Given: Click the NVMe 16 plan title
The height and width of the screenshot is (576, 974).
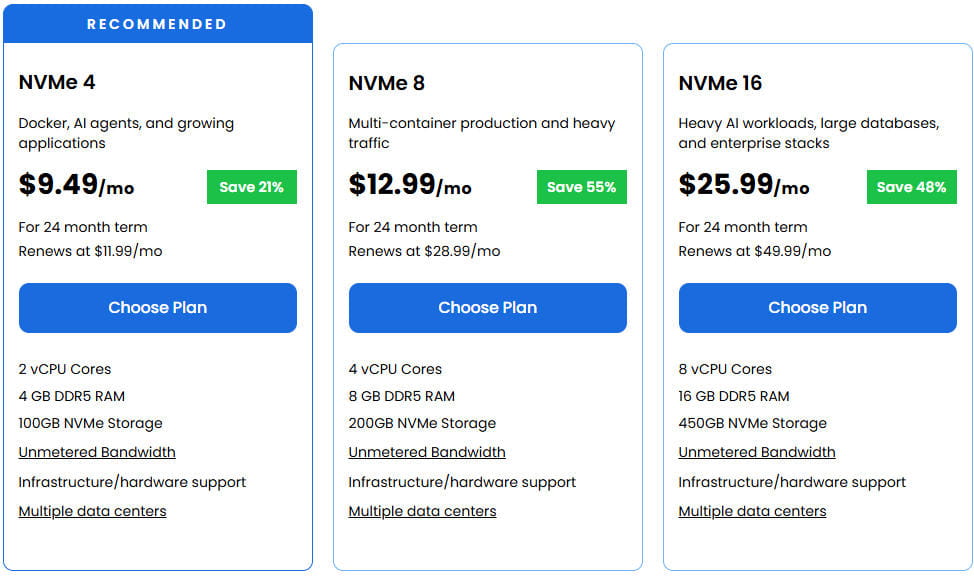Looking at the screenshot, I should 720,83.
